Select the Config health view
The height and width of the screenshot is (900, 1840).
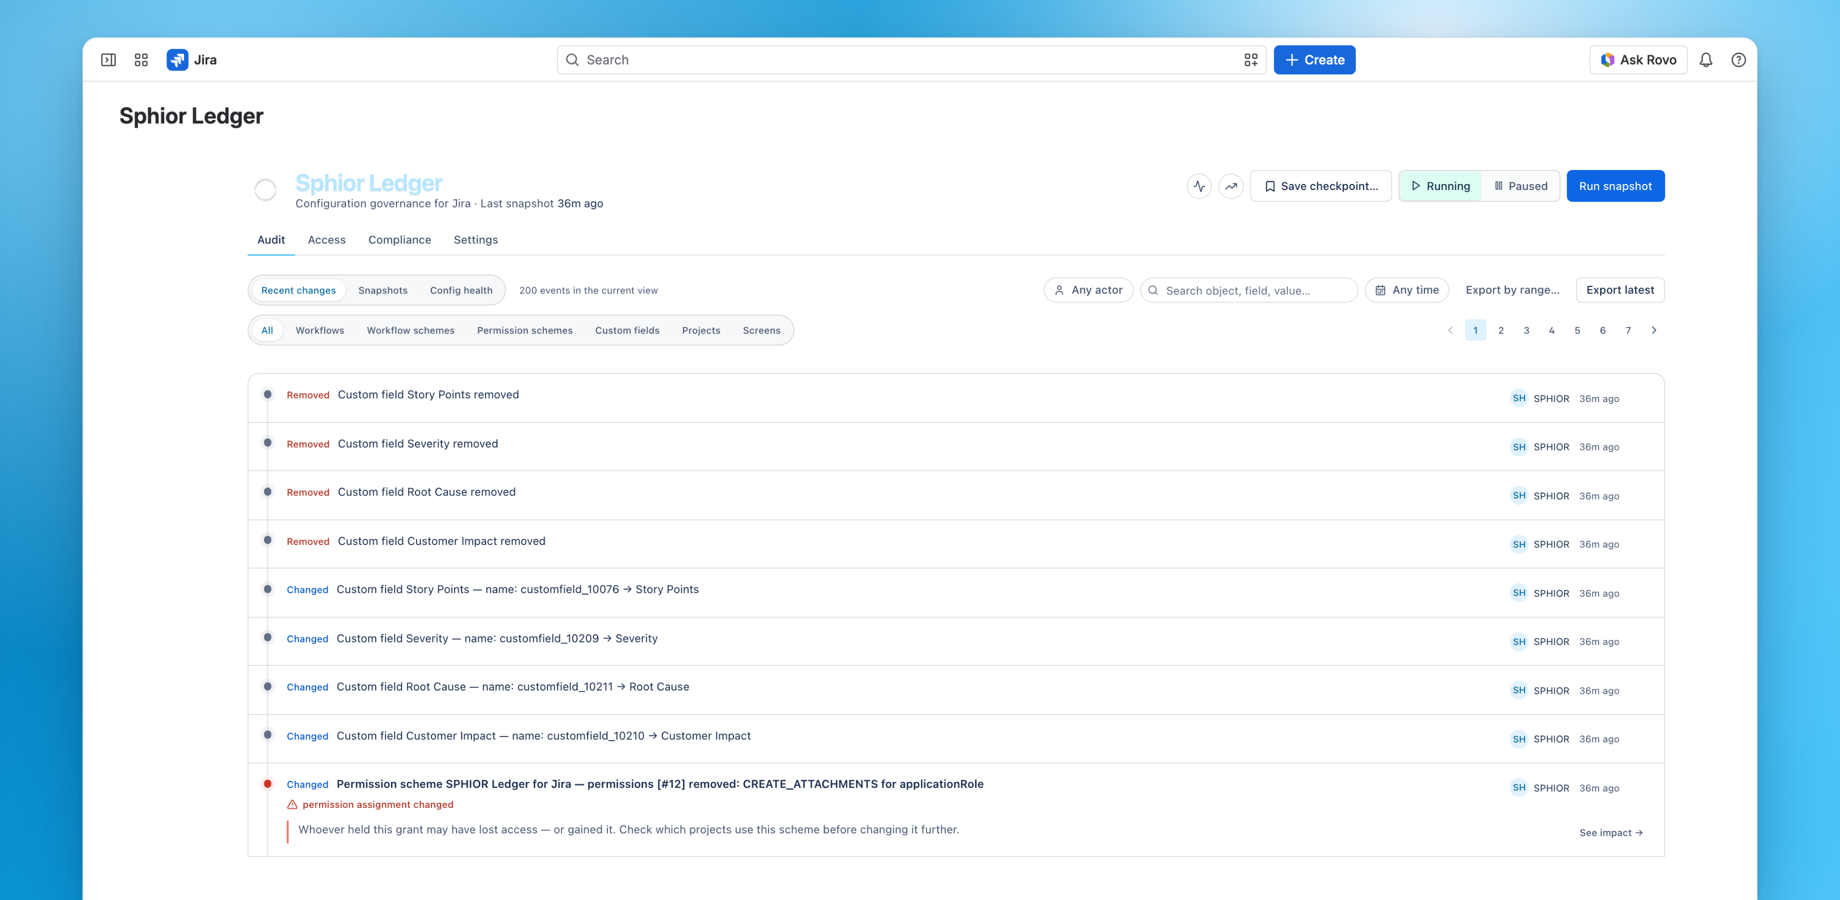pyautogui.click(x=461, y=290)
